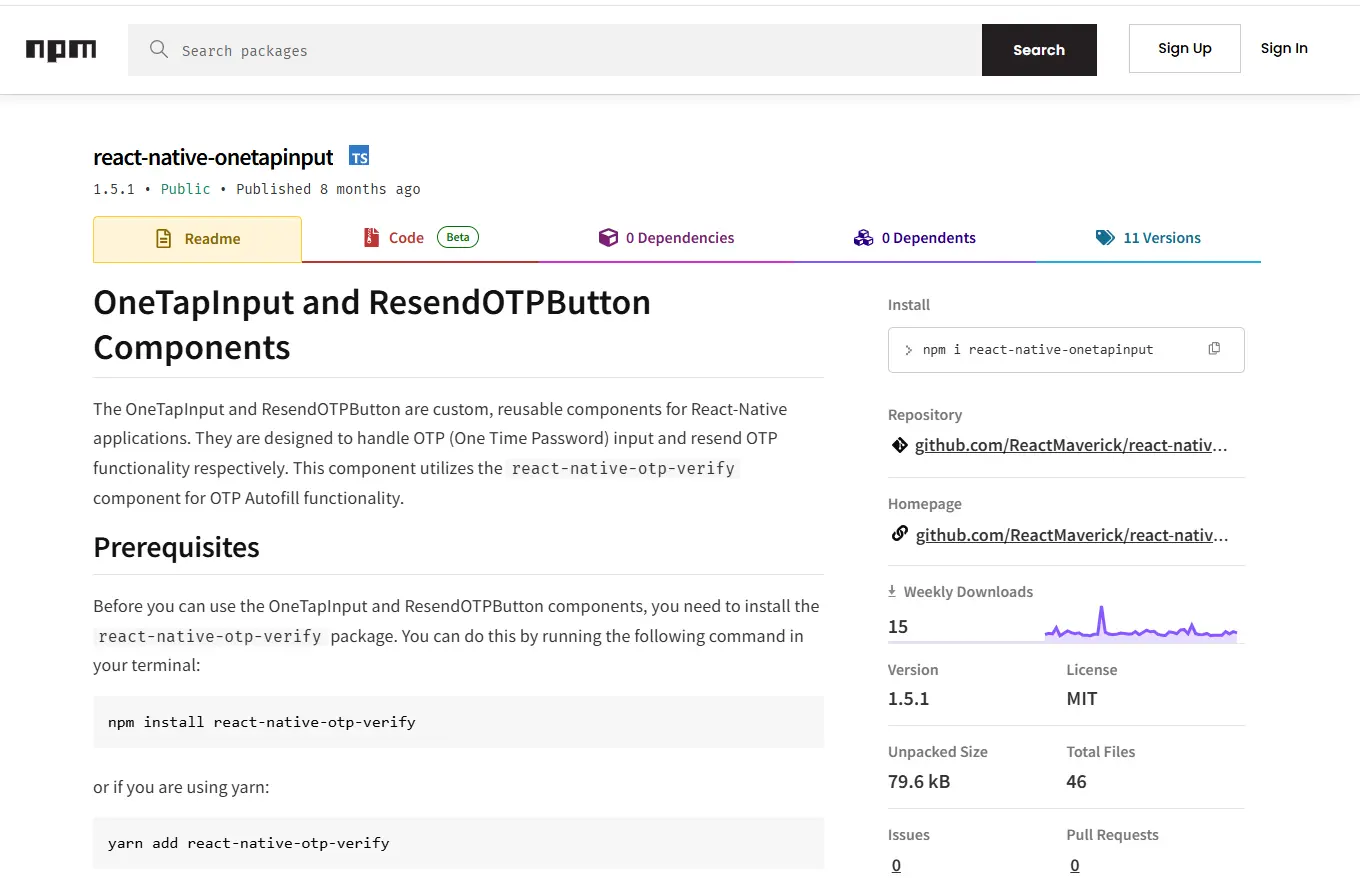Click the Sign In link

coord(1284,48)
